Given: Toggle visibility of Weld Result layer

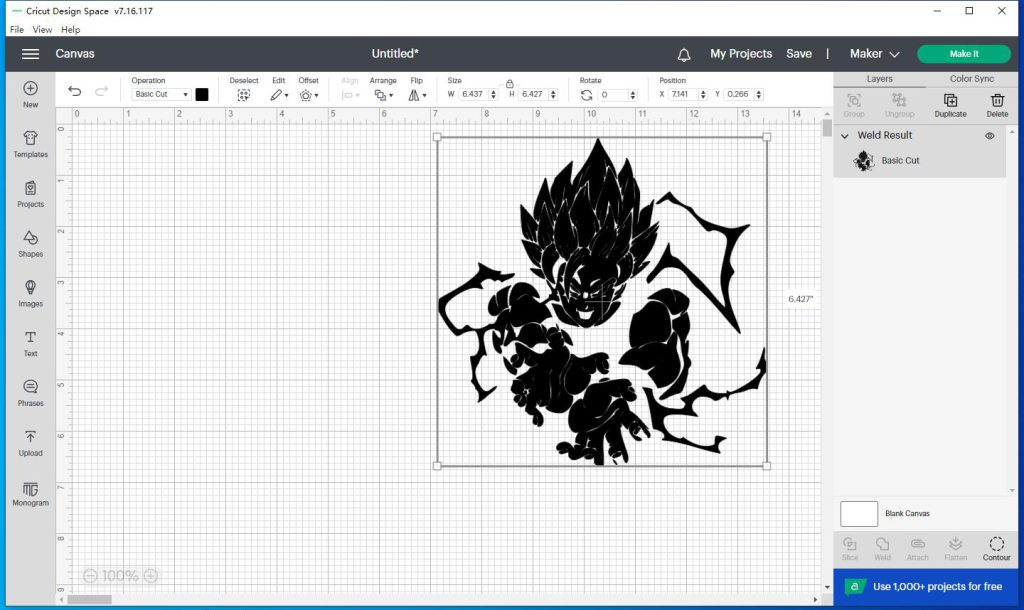Looking at the screenshot, I should (989, 135).
